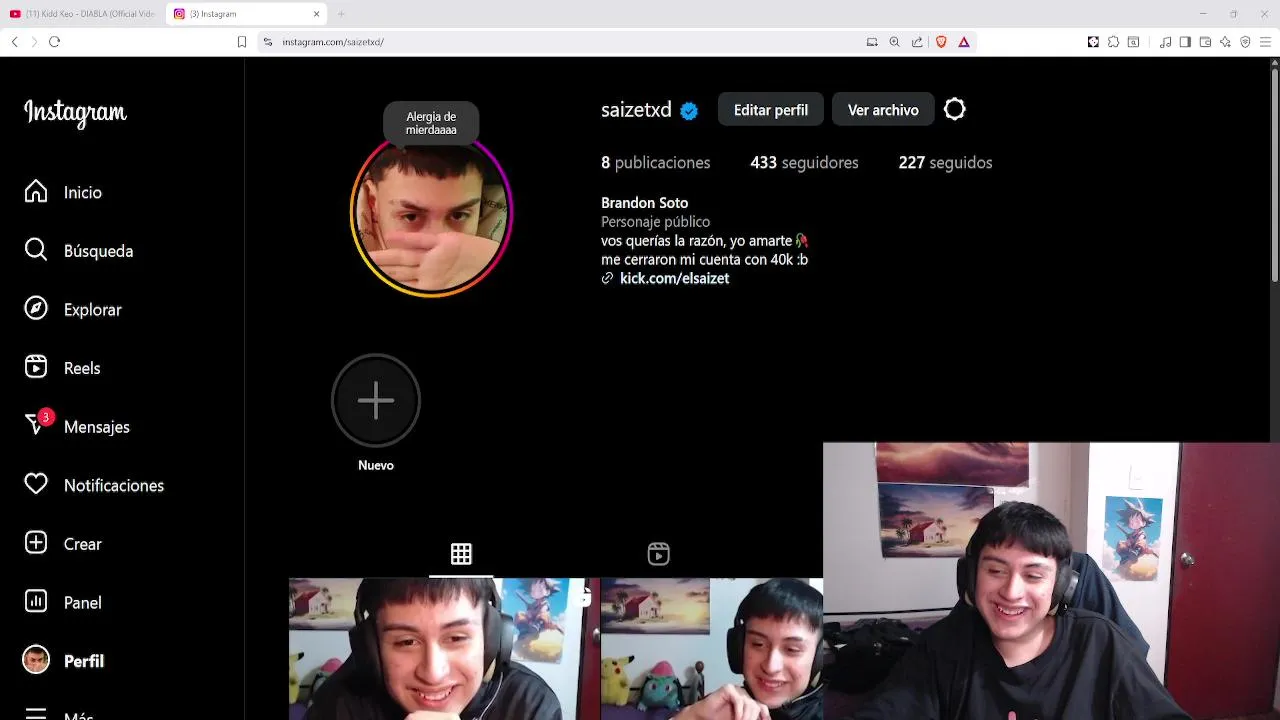Toggle the browser sidebar panel icon
This screenshot has width=1280, height=720.
1185,42
